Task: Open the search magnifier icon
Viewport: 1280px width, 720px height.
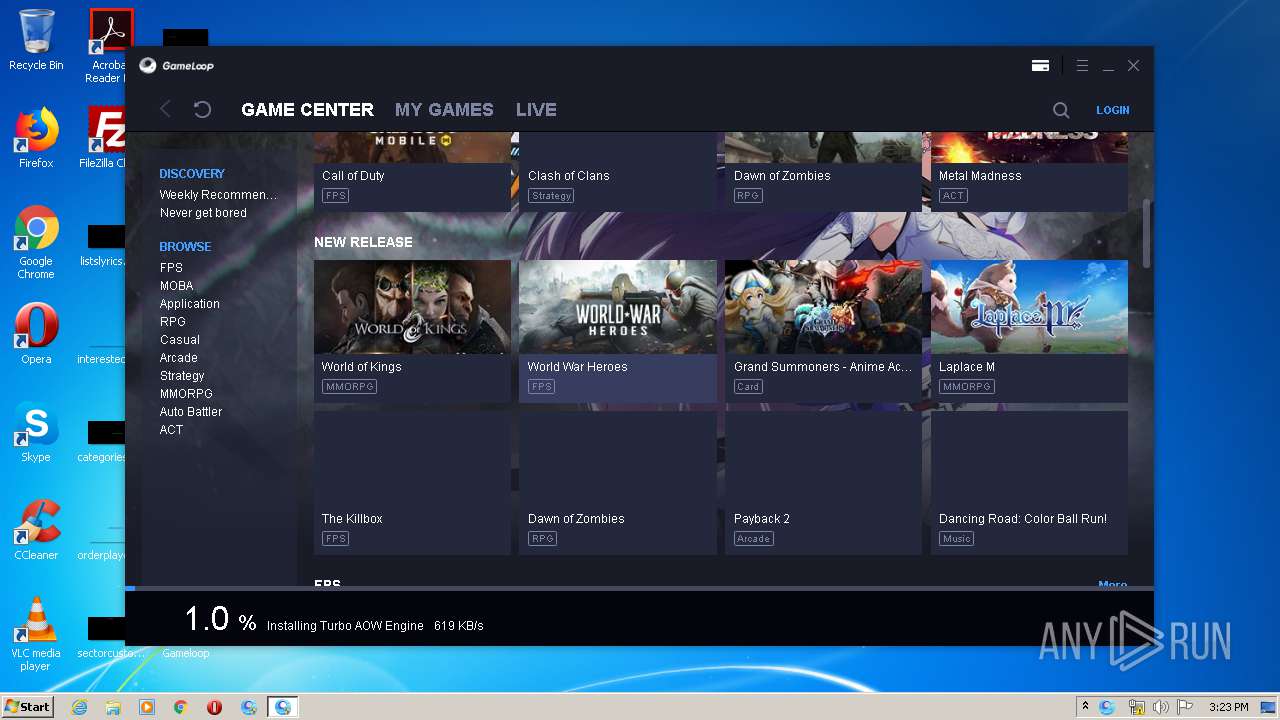Action: [x=1061, y=110]
